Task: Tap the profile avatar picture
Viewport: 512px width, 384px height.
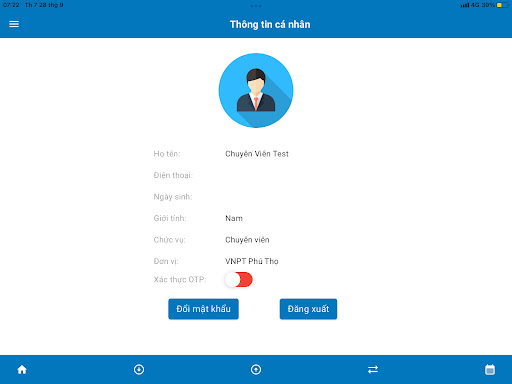Action: click(256, 90)
